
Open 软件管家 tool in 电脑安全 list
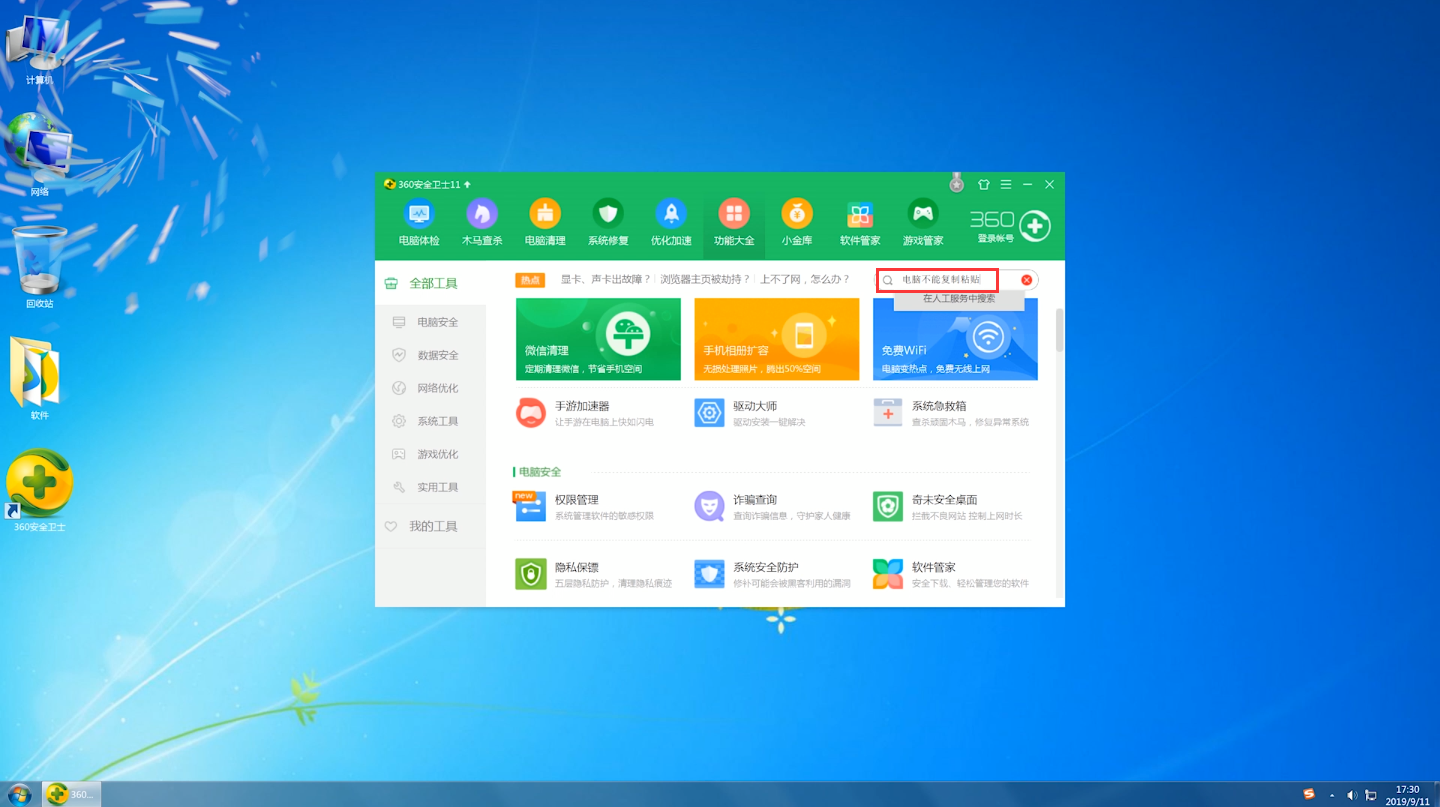point(951,574)
